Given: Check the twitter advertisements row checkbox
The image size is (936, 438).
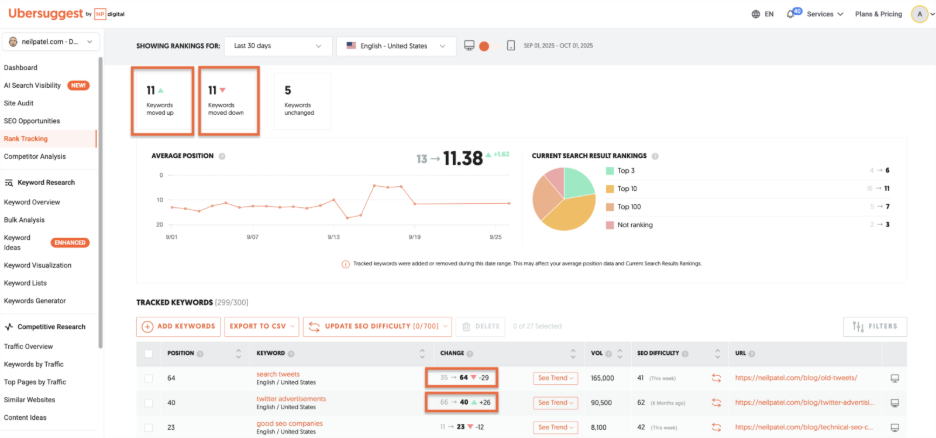Looking at the screenshot, I should (149, 403).
